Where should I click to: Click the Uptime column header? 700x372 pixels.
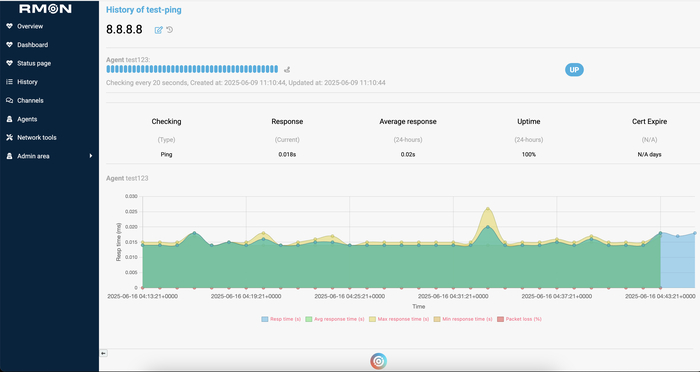click(529, 121)
